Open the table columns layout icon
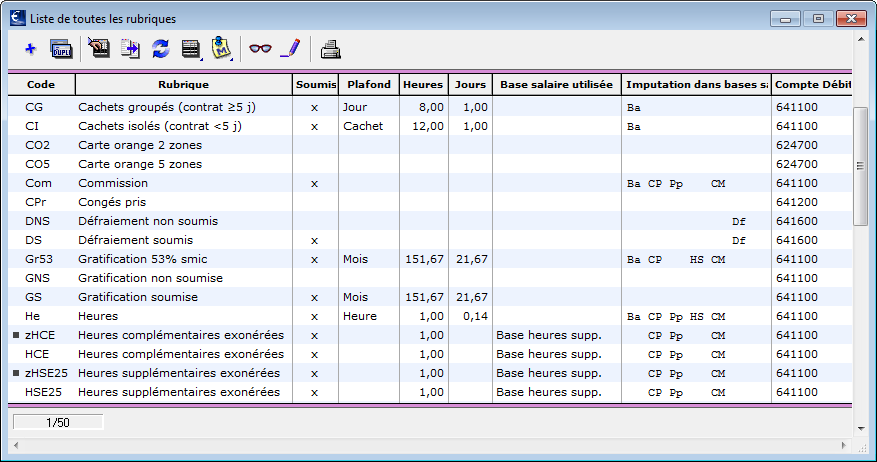 tap(191, 49)
